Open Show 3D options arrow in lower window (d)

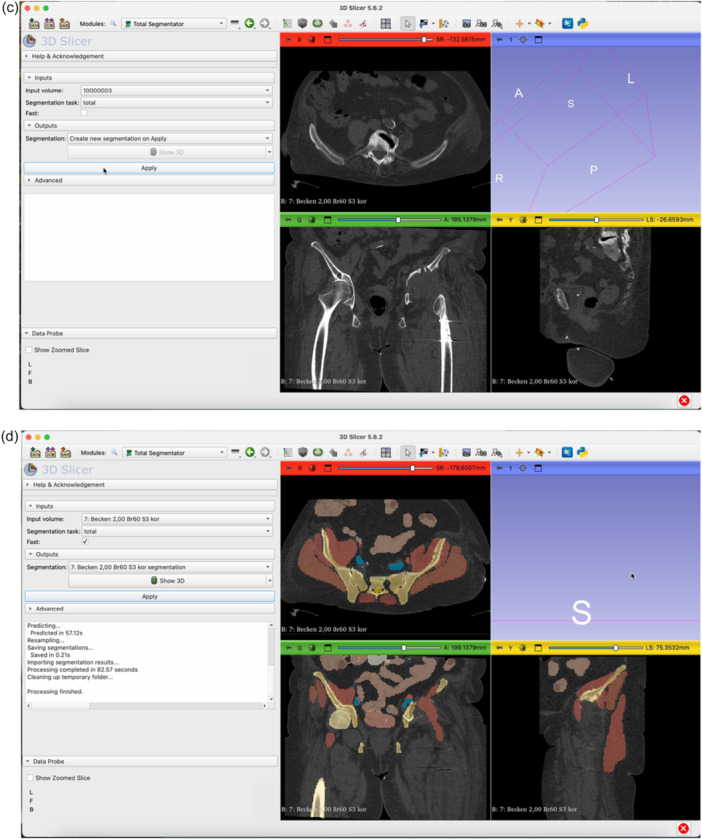pyautogui.click(x=270, y=581)
